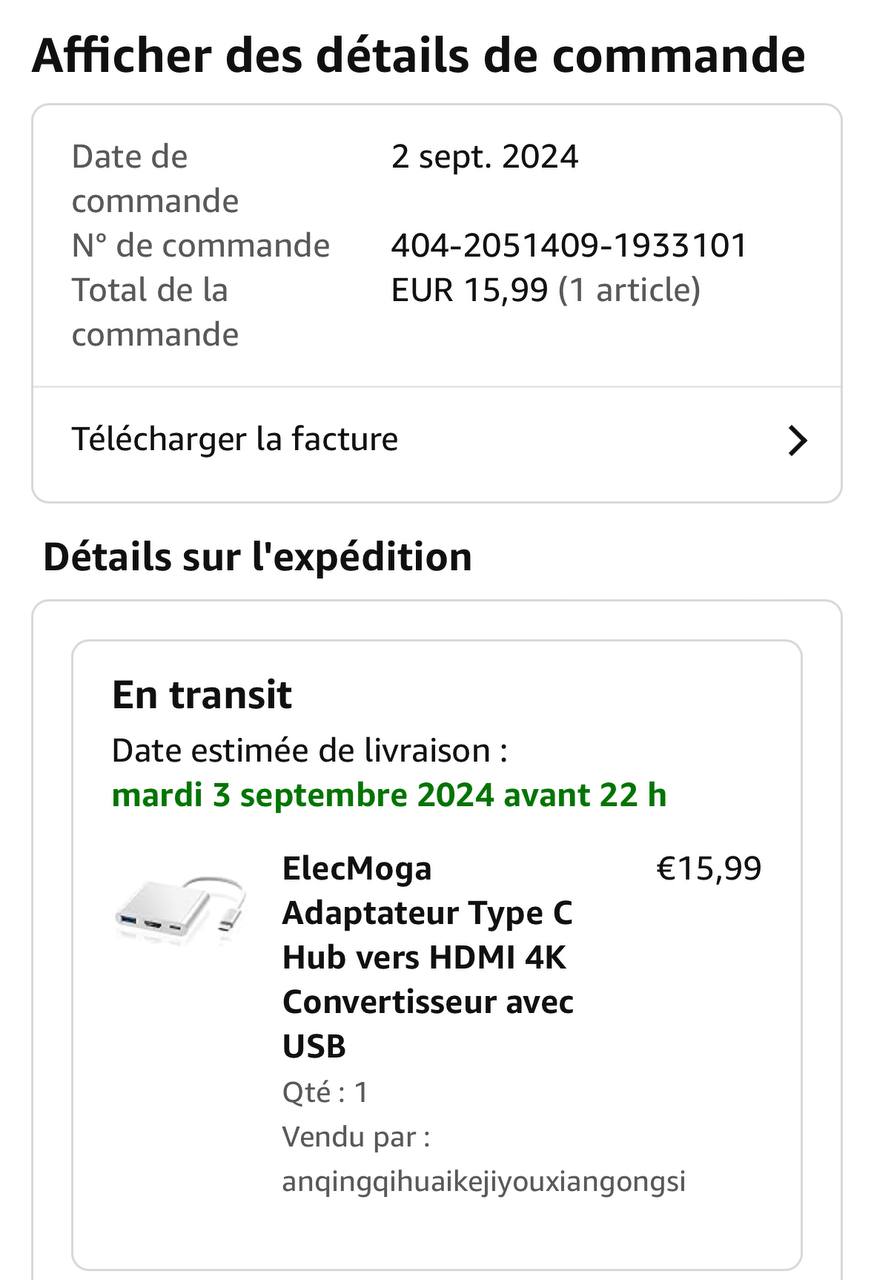Image resolution: width=874 pixels, height=1280 pixels.
Task: Select order number 404-2051409-1933101
Action: [x=569, y=245]
